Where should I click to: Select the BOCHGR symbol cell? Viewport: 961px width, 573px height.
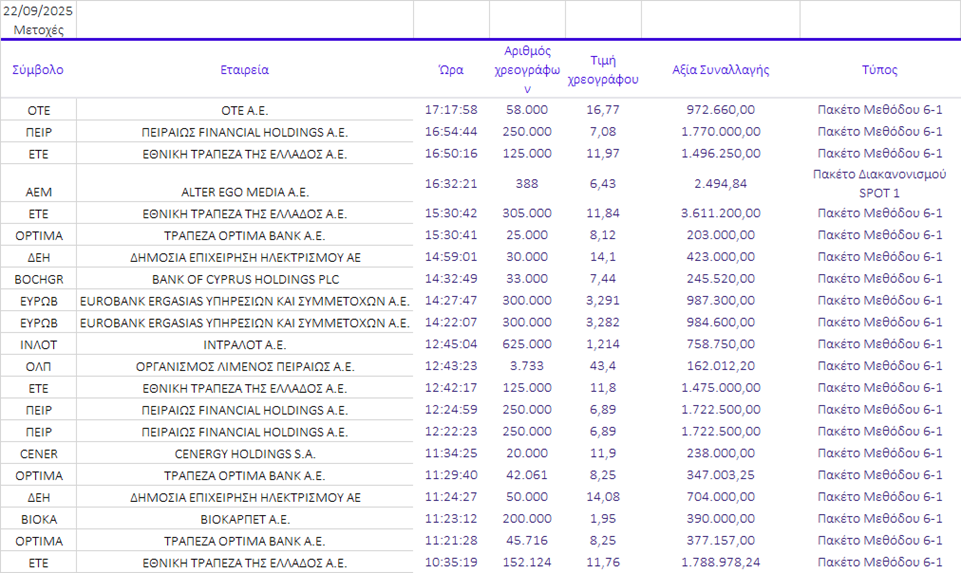pos(38,278)
